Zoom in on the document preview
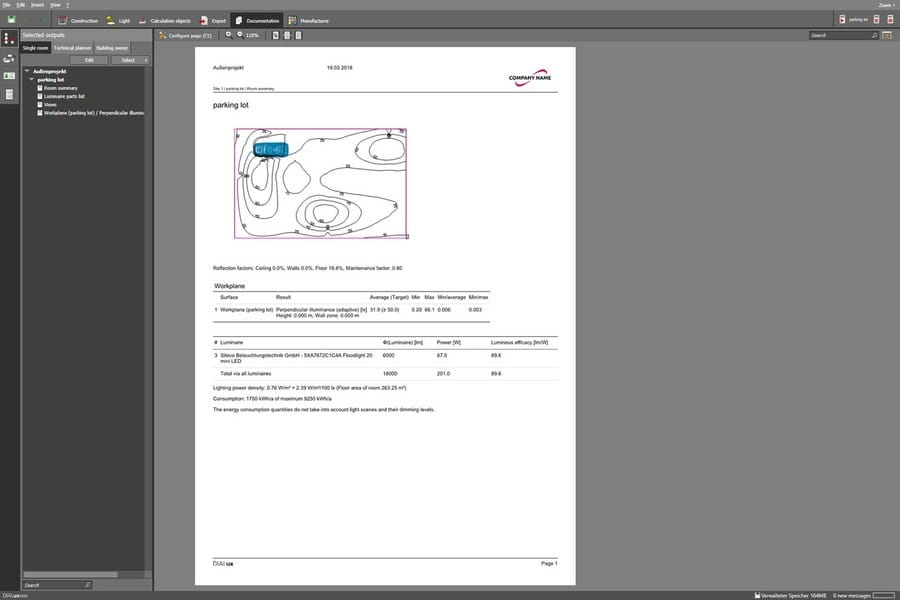 tap(228, 35)
